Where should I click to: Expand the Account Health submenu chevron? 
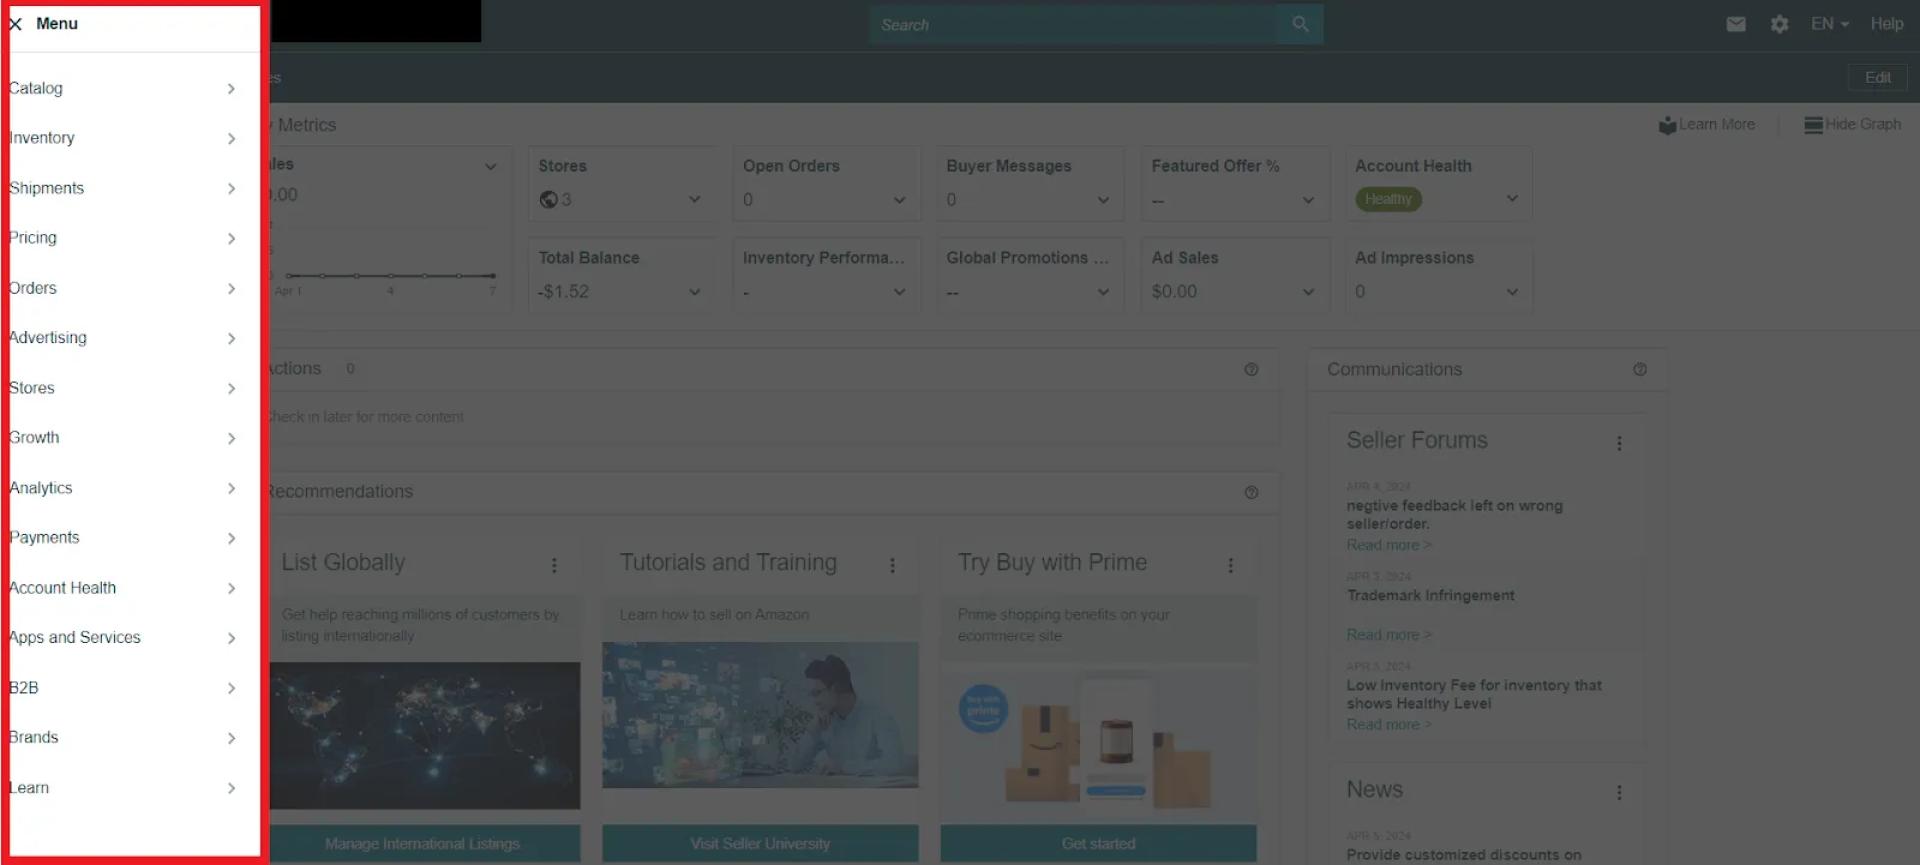click(231, 588)
